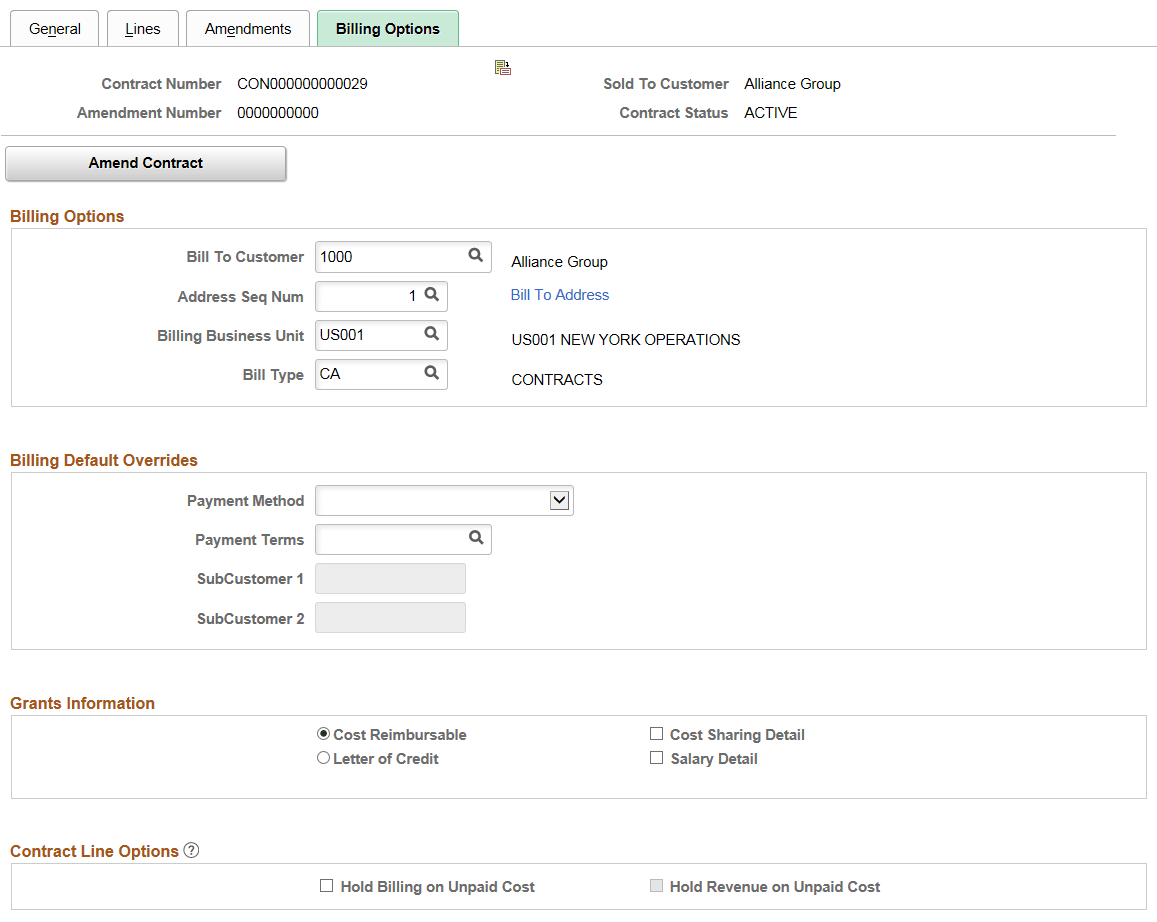The width and height of the screenshot is (1157, 922).
Task: Click the empty Payment Terms field
Action: point(390,539)
